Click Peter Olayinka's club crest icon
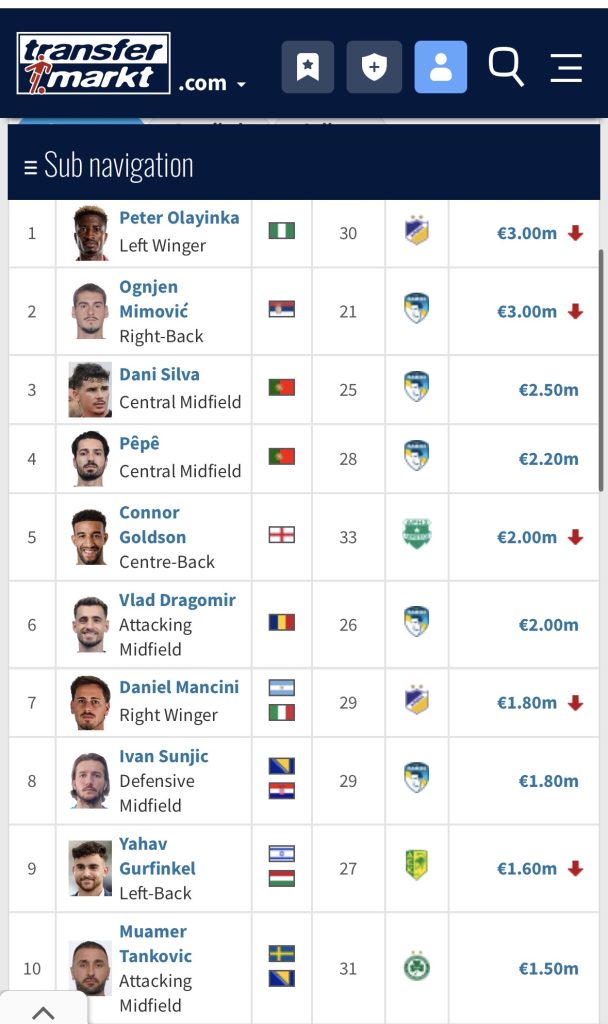This screenshot has width=608, height=1024. click(x=416, y=232)
